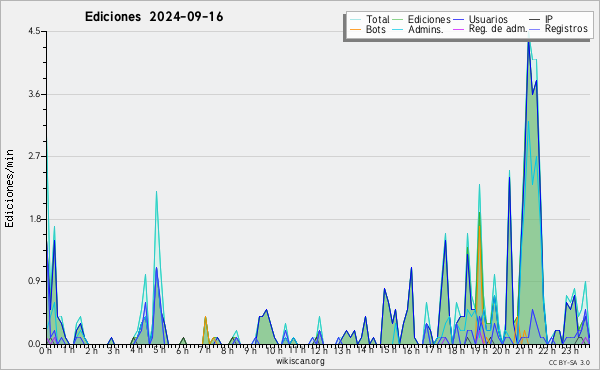Image resolution: width=600 pixels, height=370 pixels.
Task: Click the '19 h' x-axis label
Action: [479, 350]
